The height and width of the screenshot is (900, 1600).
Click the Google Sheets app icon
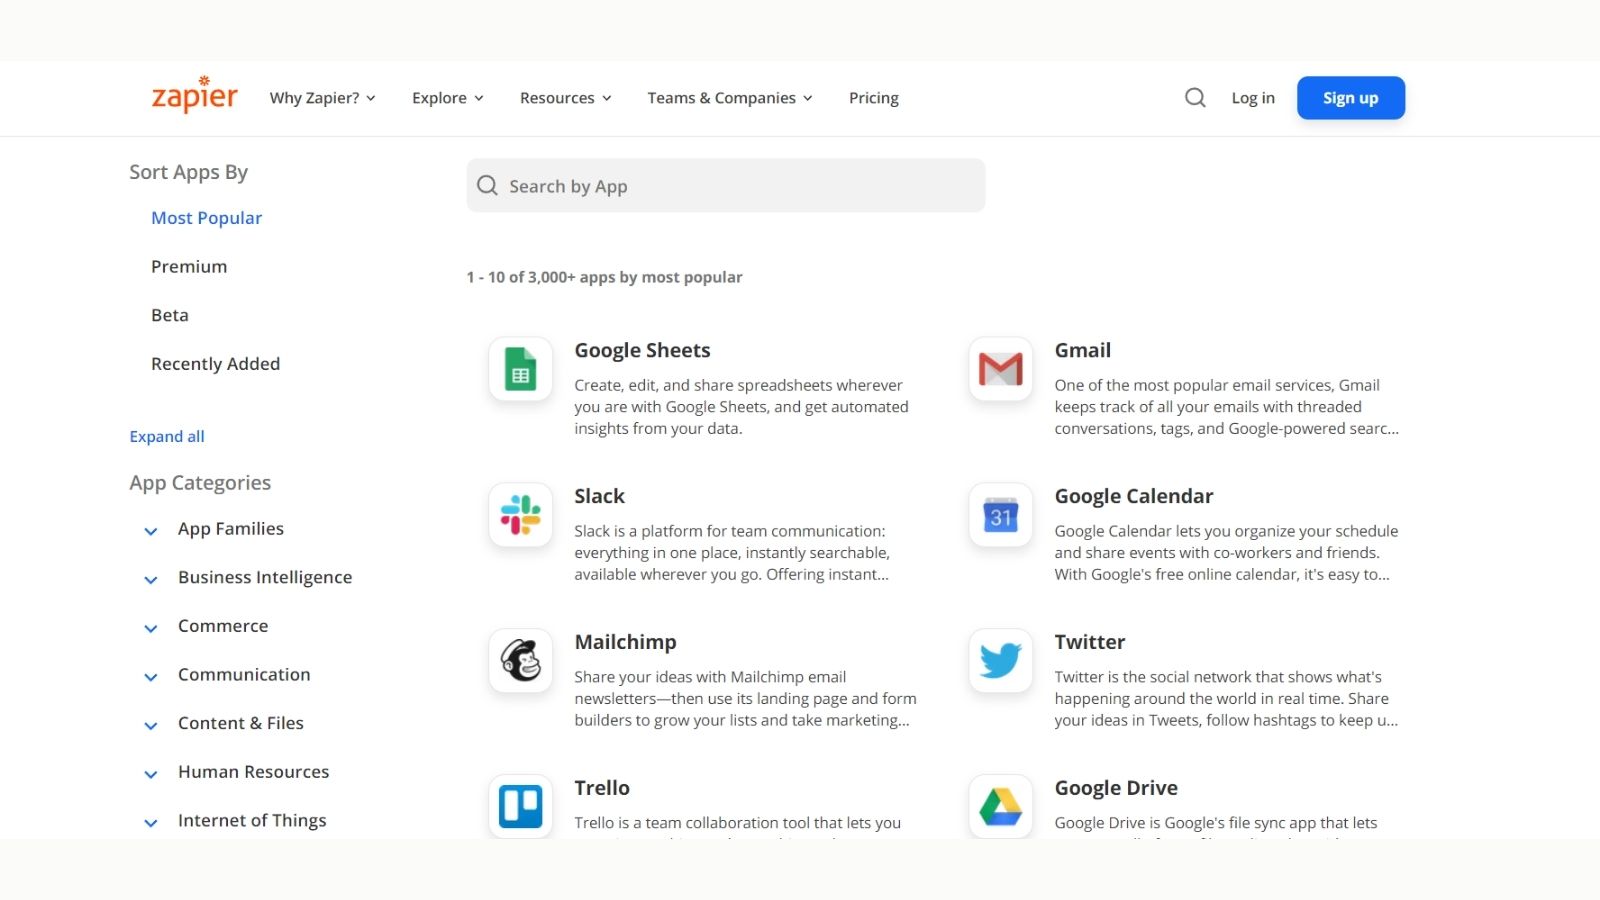(x=520, y=369)
